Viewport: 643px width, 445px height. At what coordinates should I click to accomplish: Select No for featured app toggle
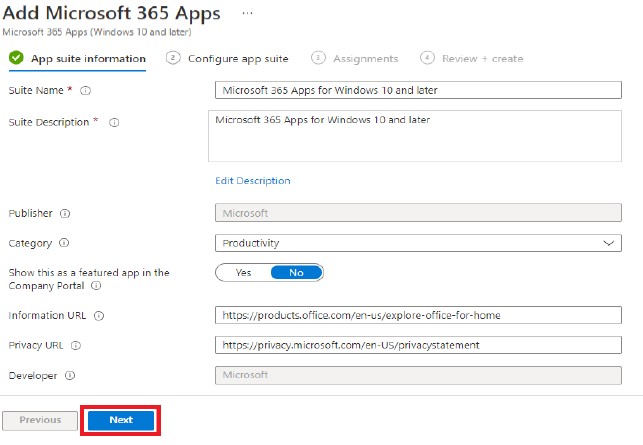coord(296,273)
